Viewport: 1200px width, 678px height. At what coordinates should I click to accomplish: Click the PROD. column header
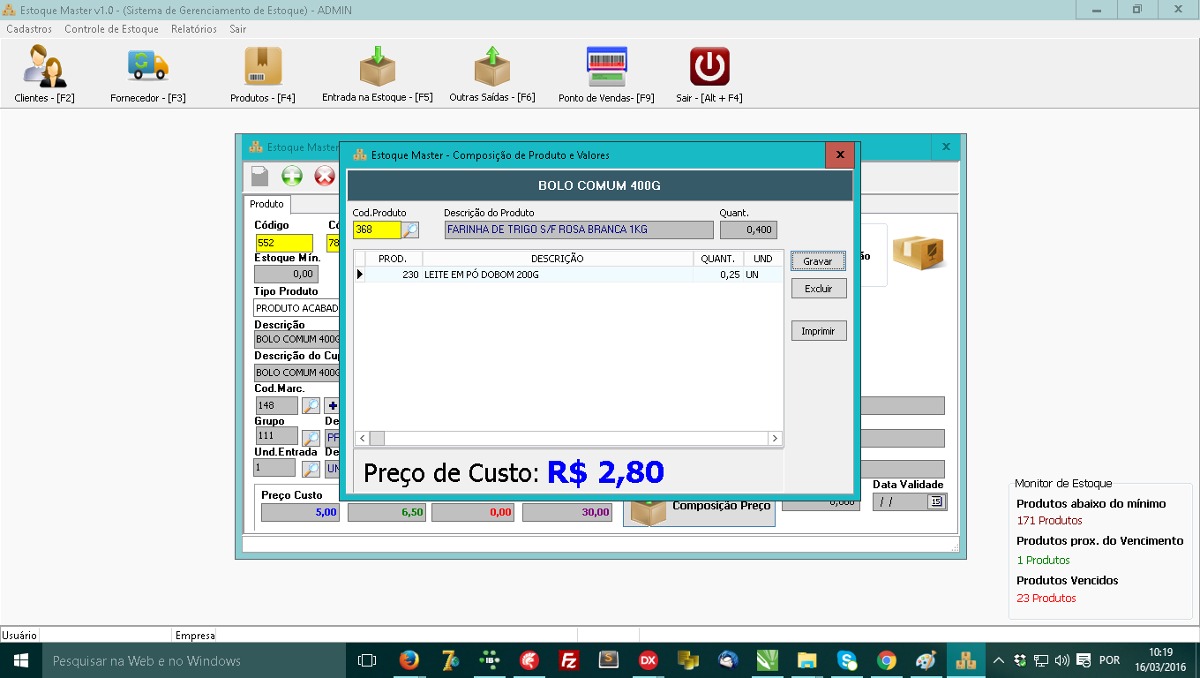point(393,259)
